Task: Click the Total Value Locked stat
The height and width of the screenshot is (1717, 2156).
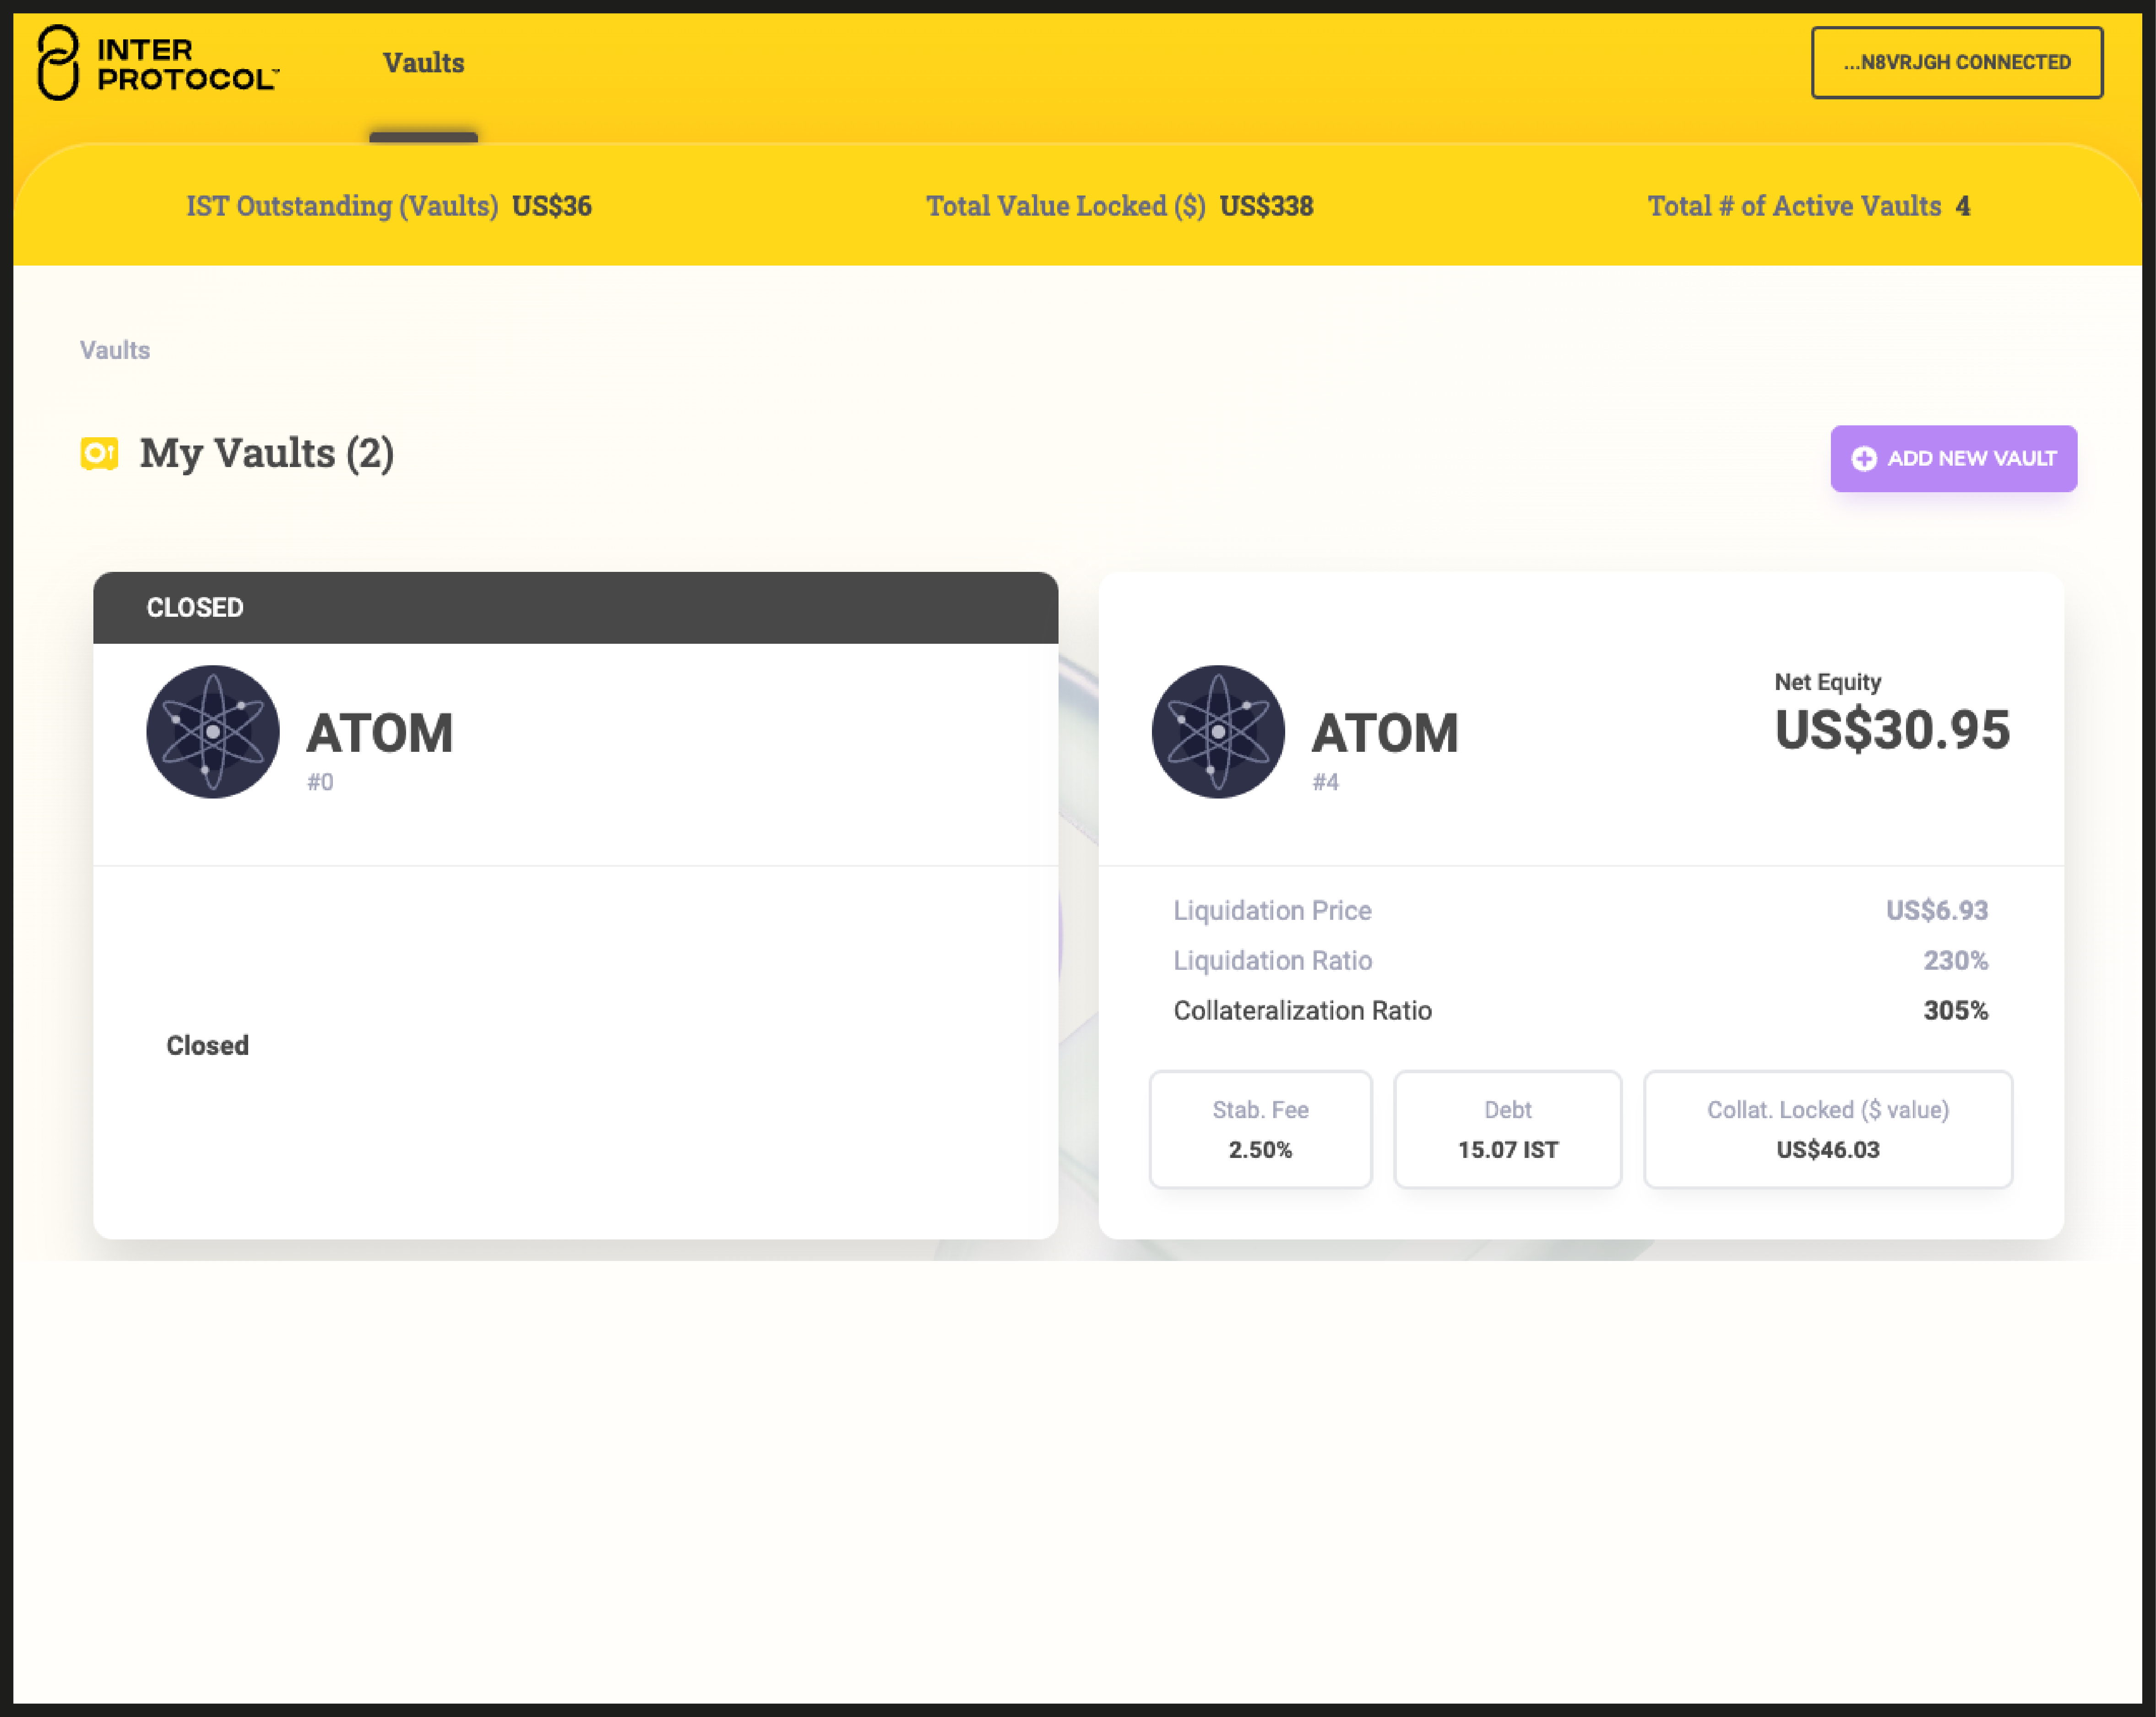Action: (1119, 206)
